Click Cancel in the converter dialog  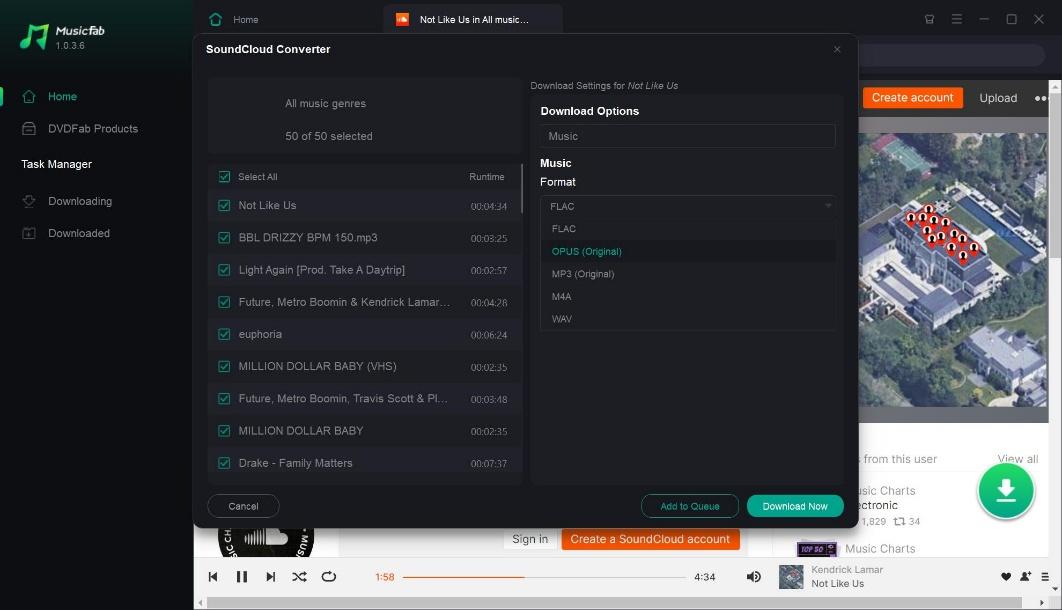[243, 506]
